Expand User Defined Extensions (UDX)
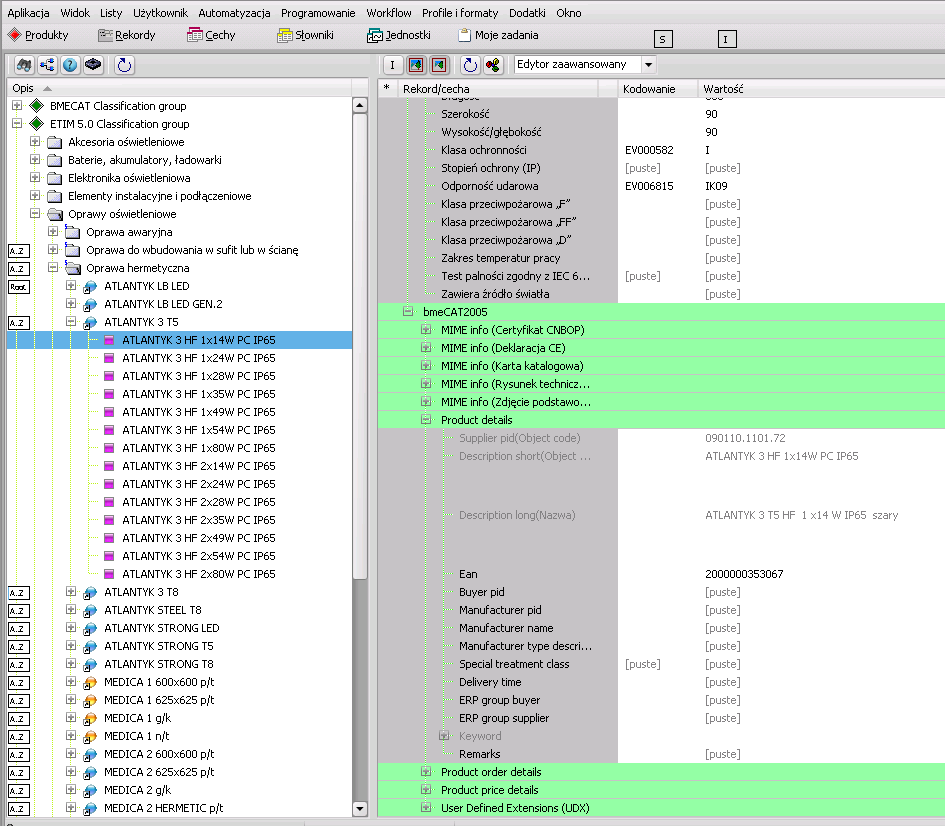The height and width of the screenshot is (826, 945). click(426, 807)
